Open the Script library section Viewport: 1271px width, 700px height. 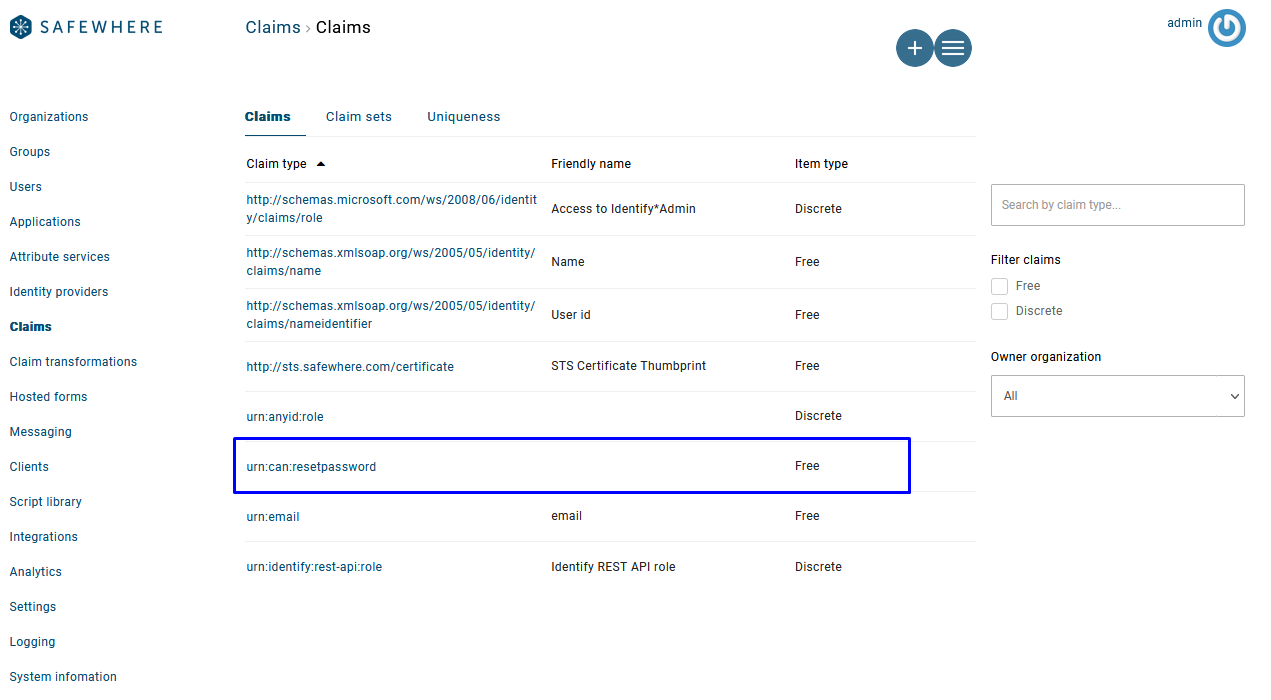46,502
